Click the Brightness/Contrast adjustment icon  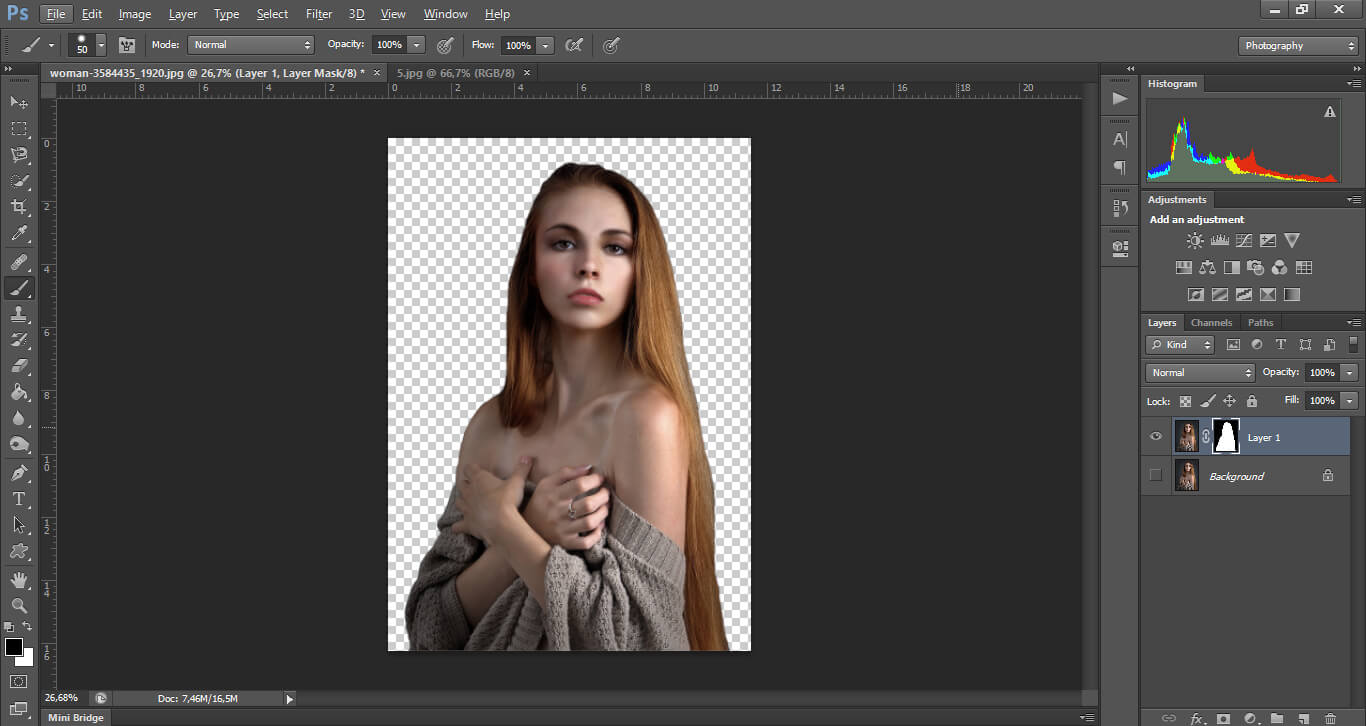click(x=1195, y=241)
